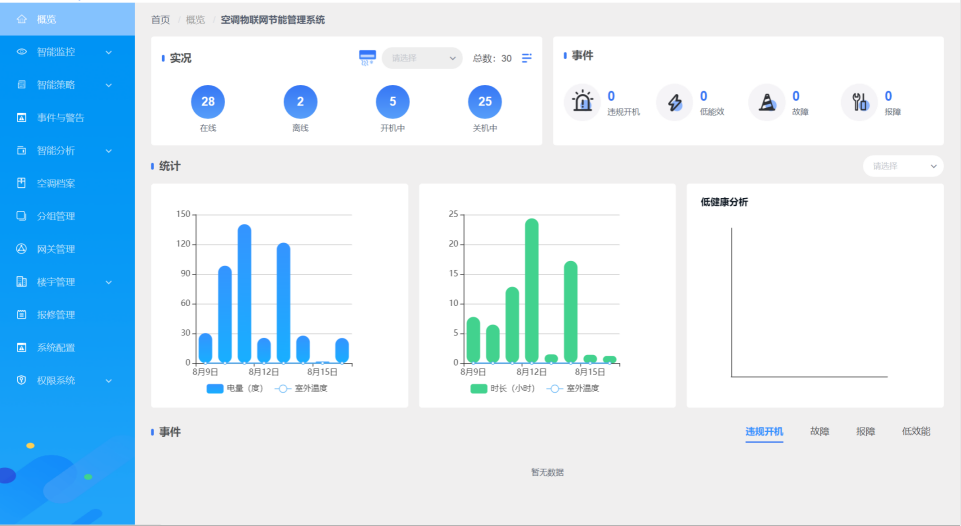
Task: Click the 故障 traffic cone icon
Action: [x=766, y=102]
